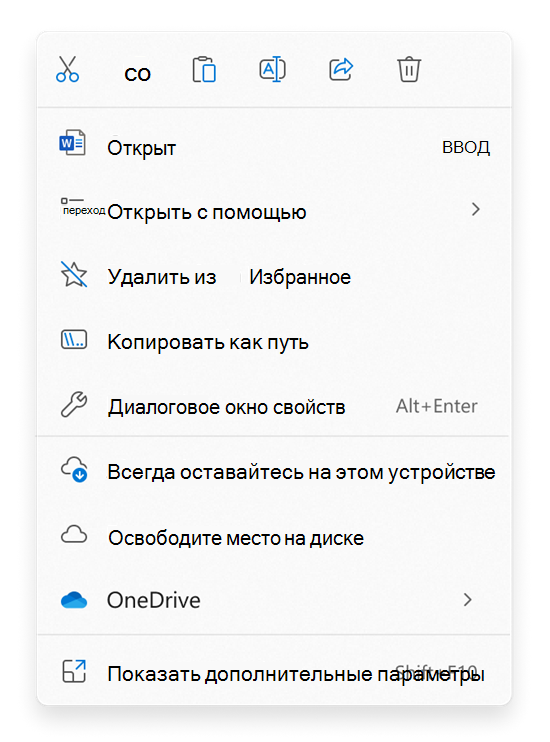Click the Cut scissors icon
The width and height of the screenshot is (550, 742).
coord(68,70)
